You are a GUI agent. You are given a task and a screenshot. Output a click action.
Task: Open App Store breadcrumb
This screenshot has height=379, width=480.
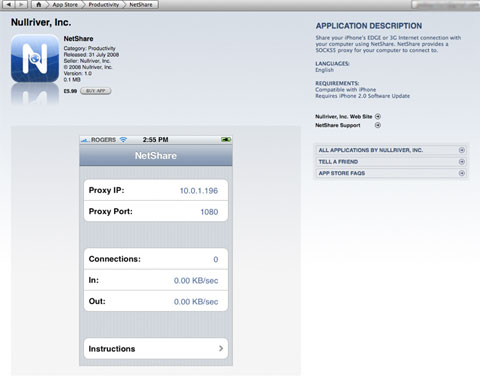pos(65,5)
